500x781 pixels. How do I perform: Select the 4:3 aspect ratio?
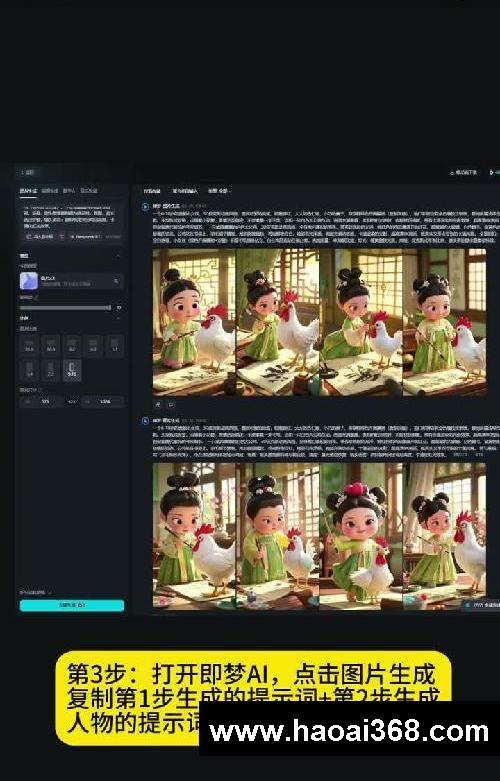pos(94,345)
